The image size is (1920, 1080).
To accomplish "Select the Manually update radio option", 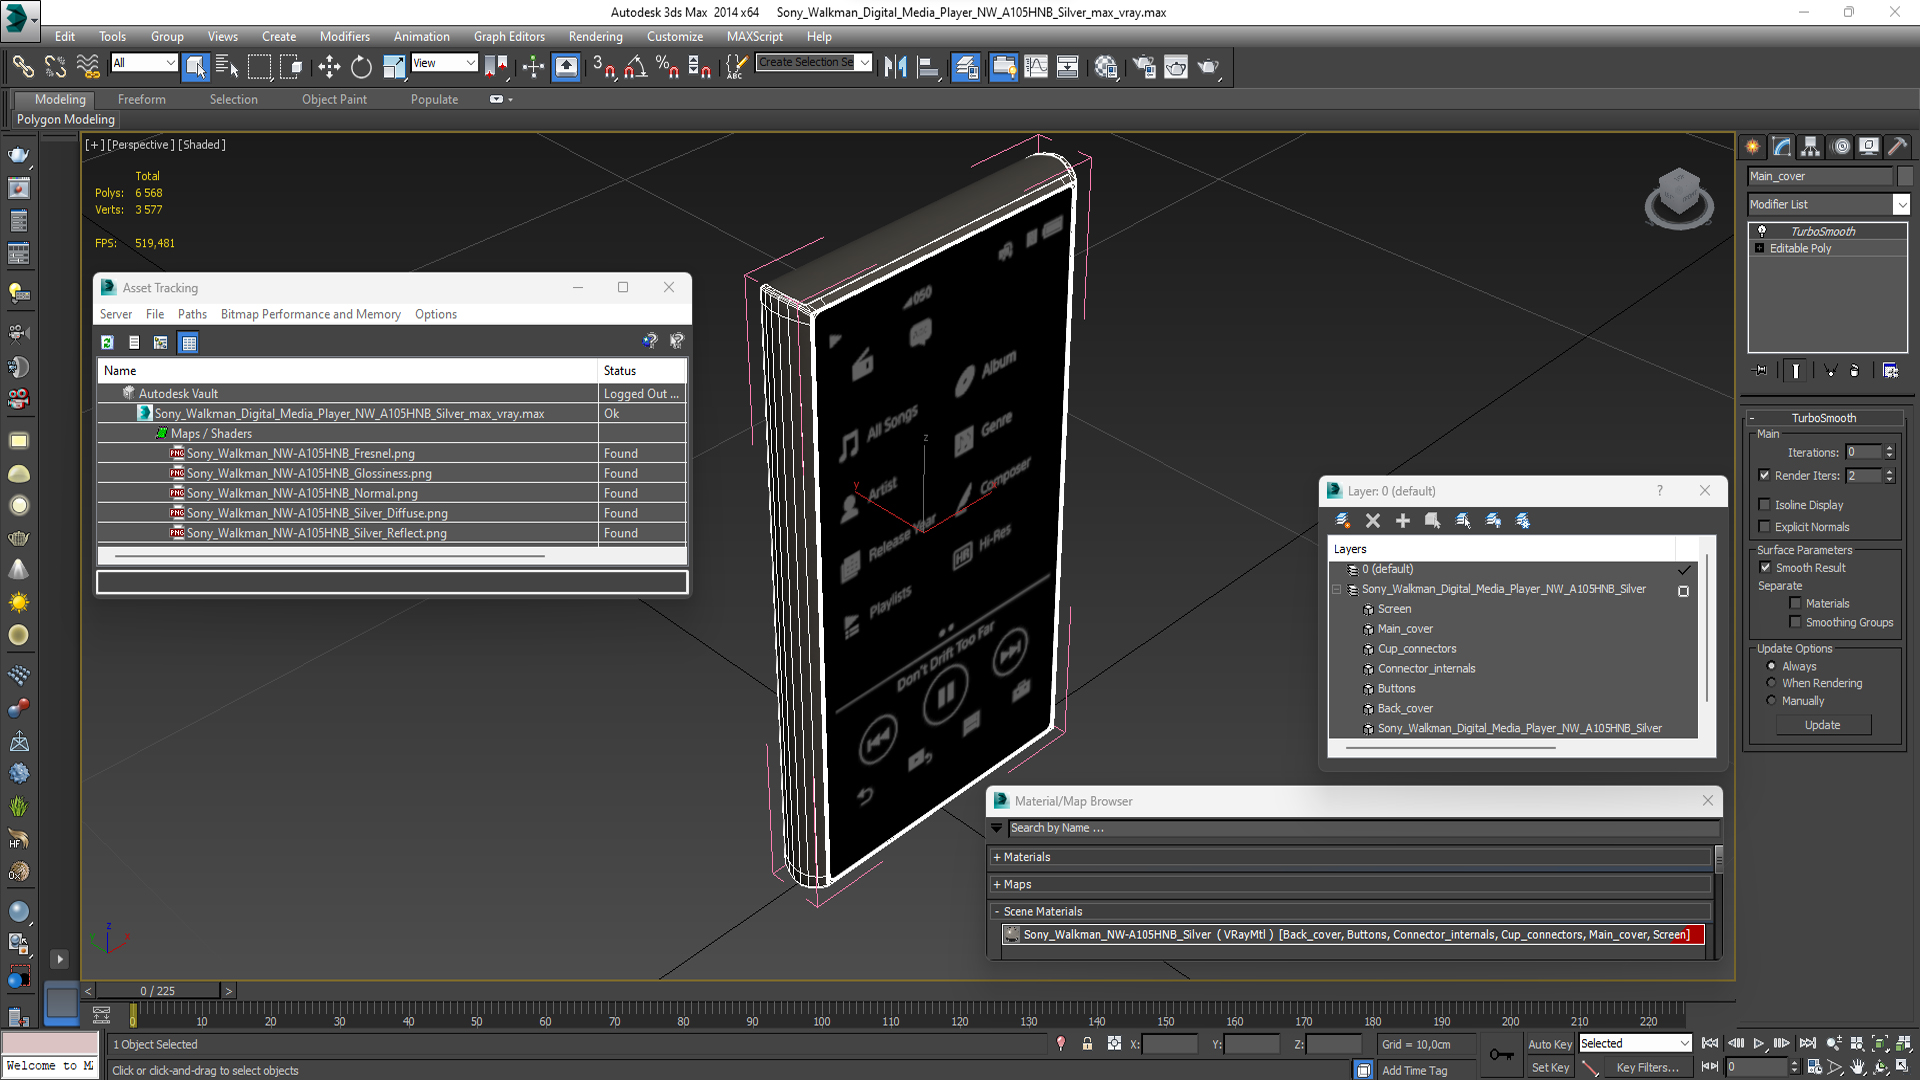I will click(1771, 701).
